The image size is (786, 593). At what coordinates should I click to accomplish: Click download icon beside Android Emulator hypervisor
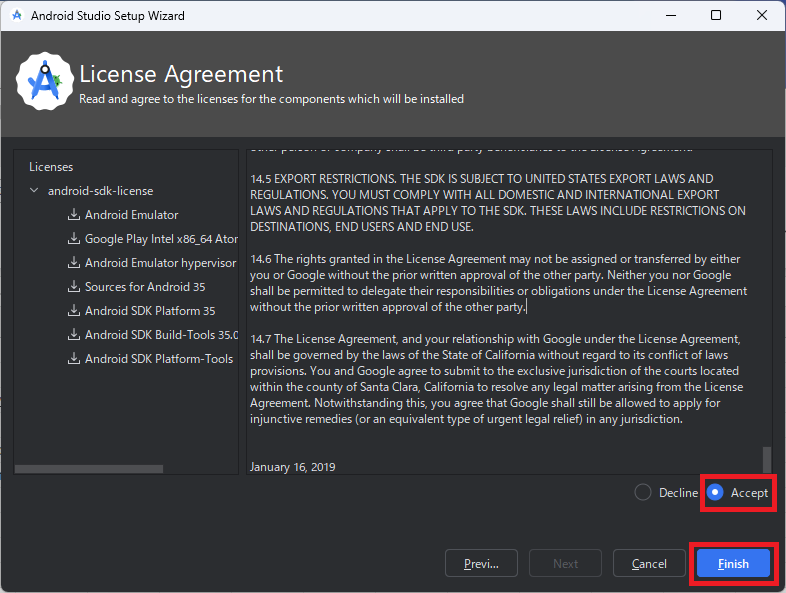(x=74, y=263)
